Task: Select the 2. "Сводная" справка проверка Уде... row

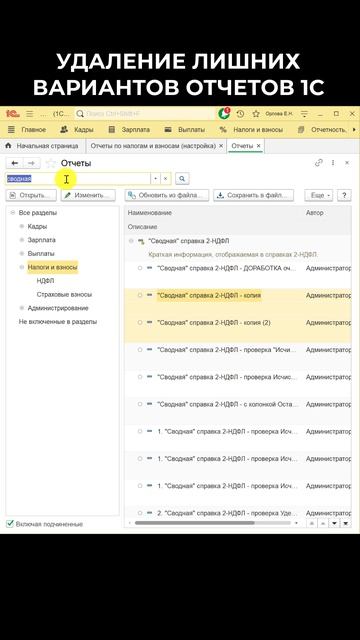Action: point(238,513)
